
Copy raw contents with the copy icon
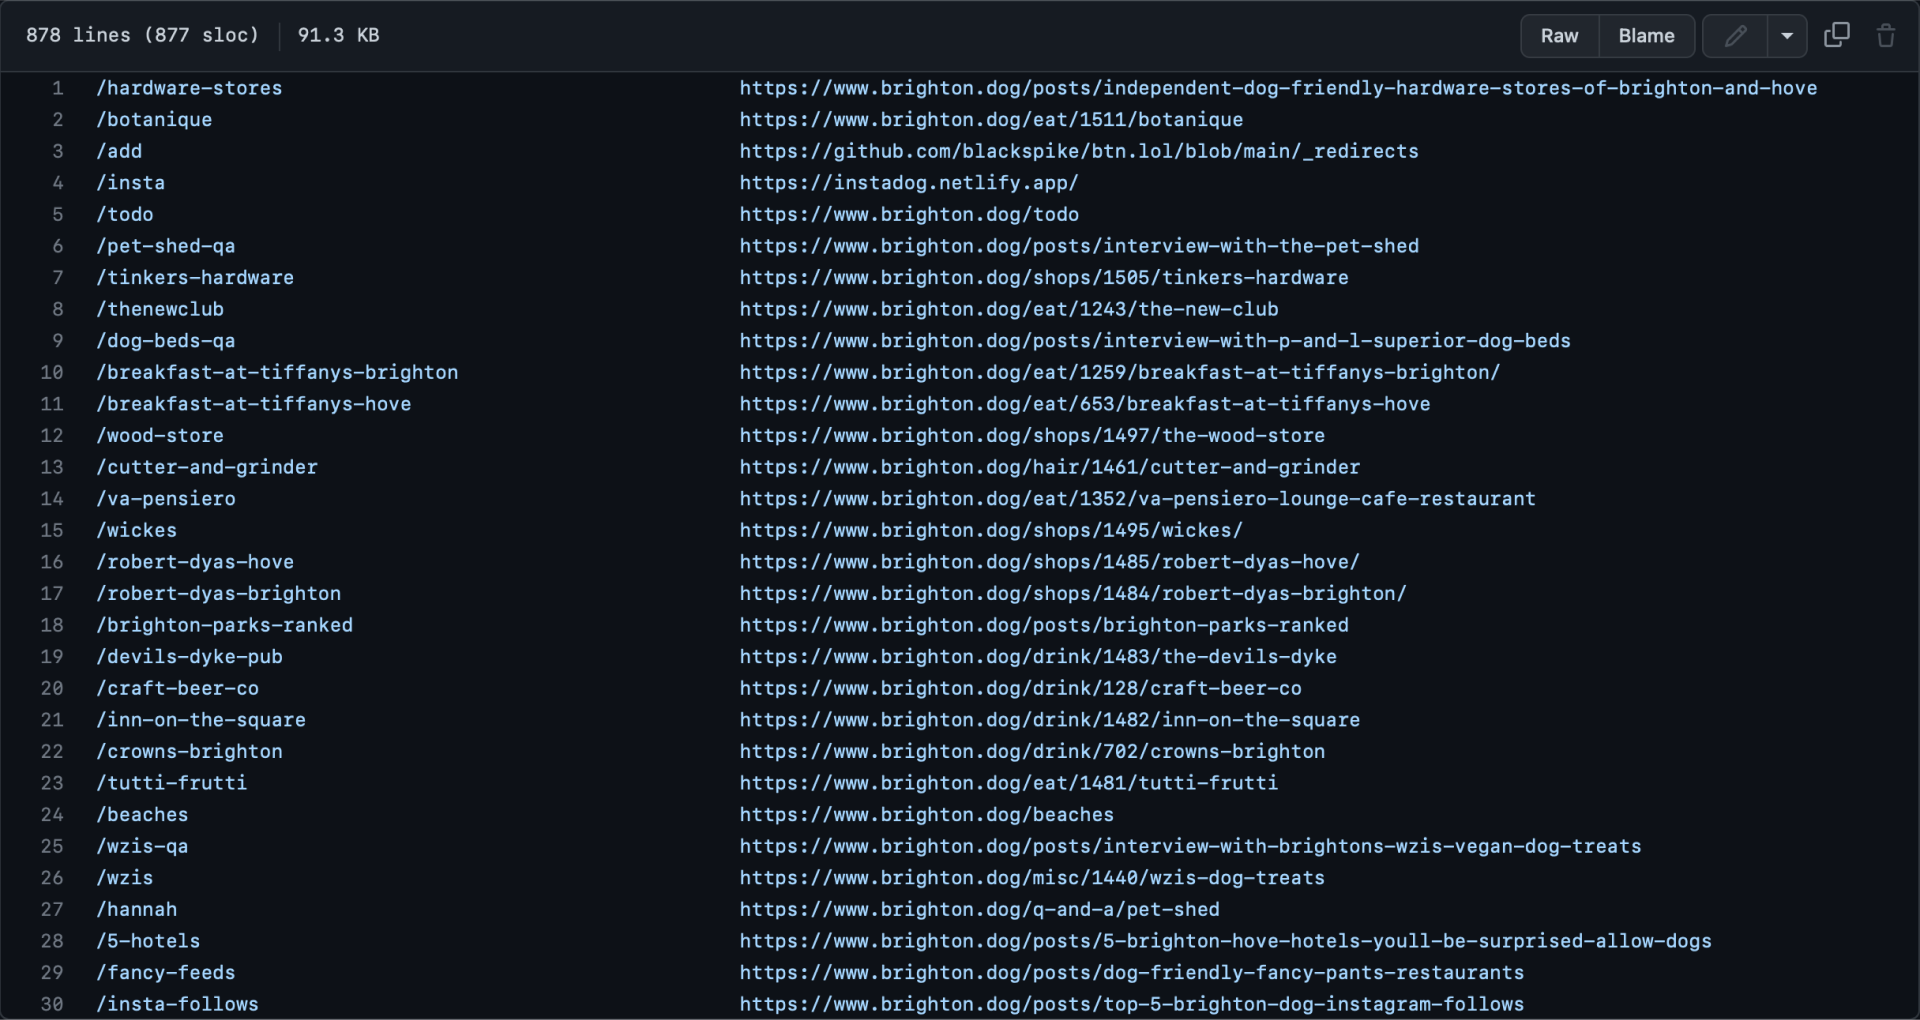1837,35
